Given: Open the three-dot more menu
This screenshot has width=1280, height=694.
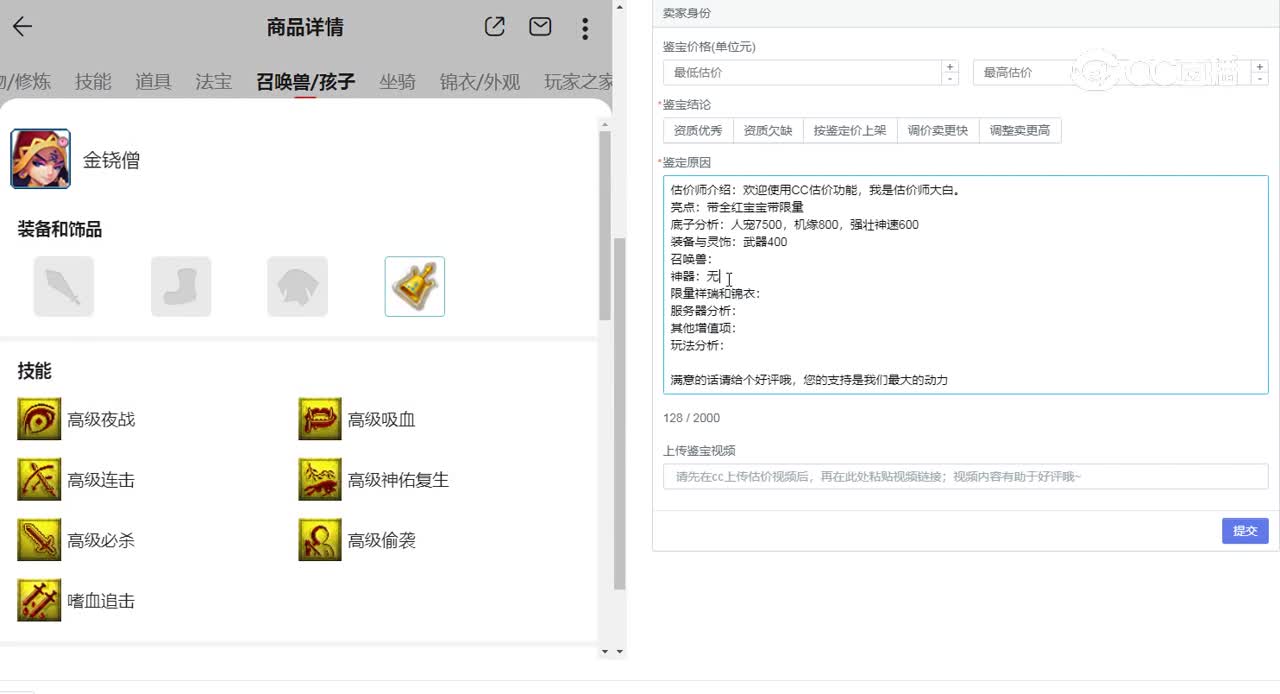Looking at the screenshot, I should click(585, 28).
